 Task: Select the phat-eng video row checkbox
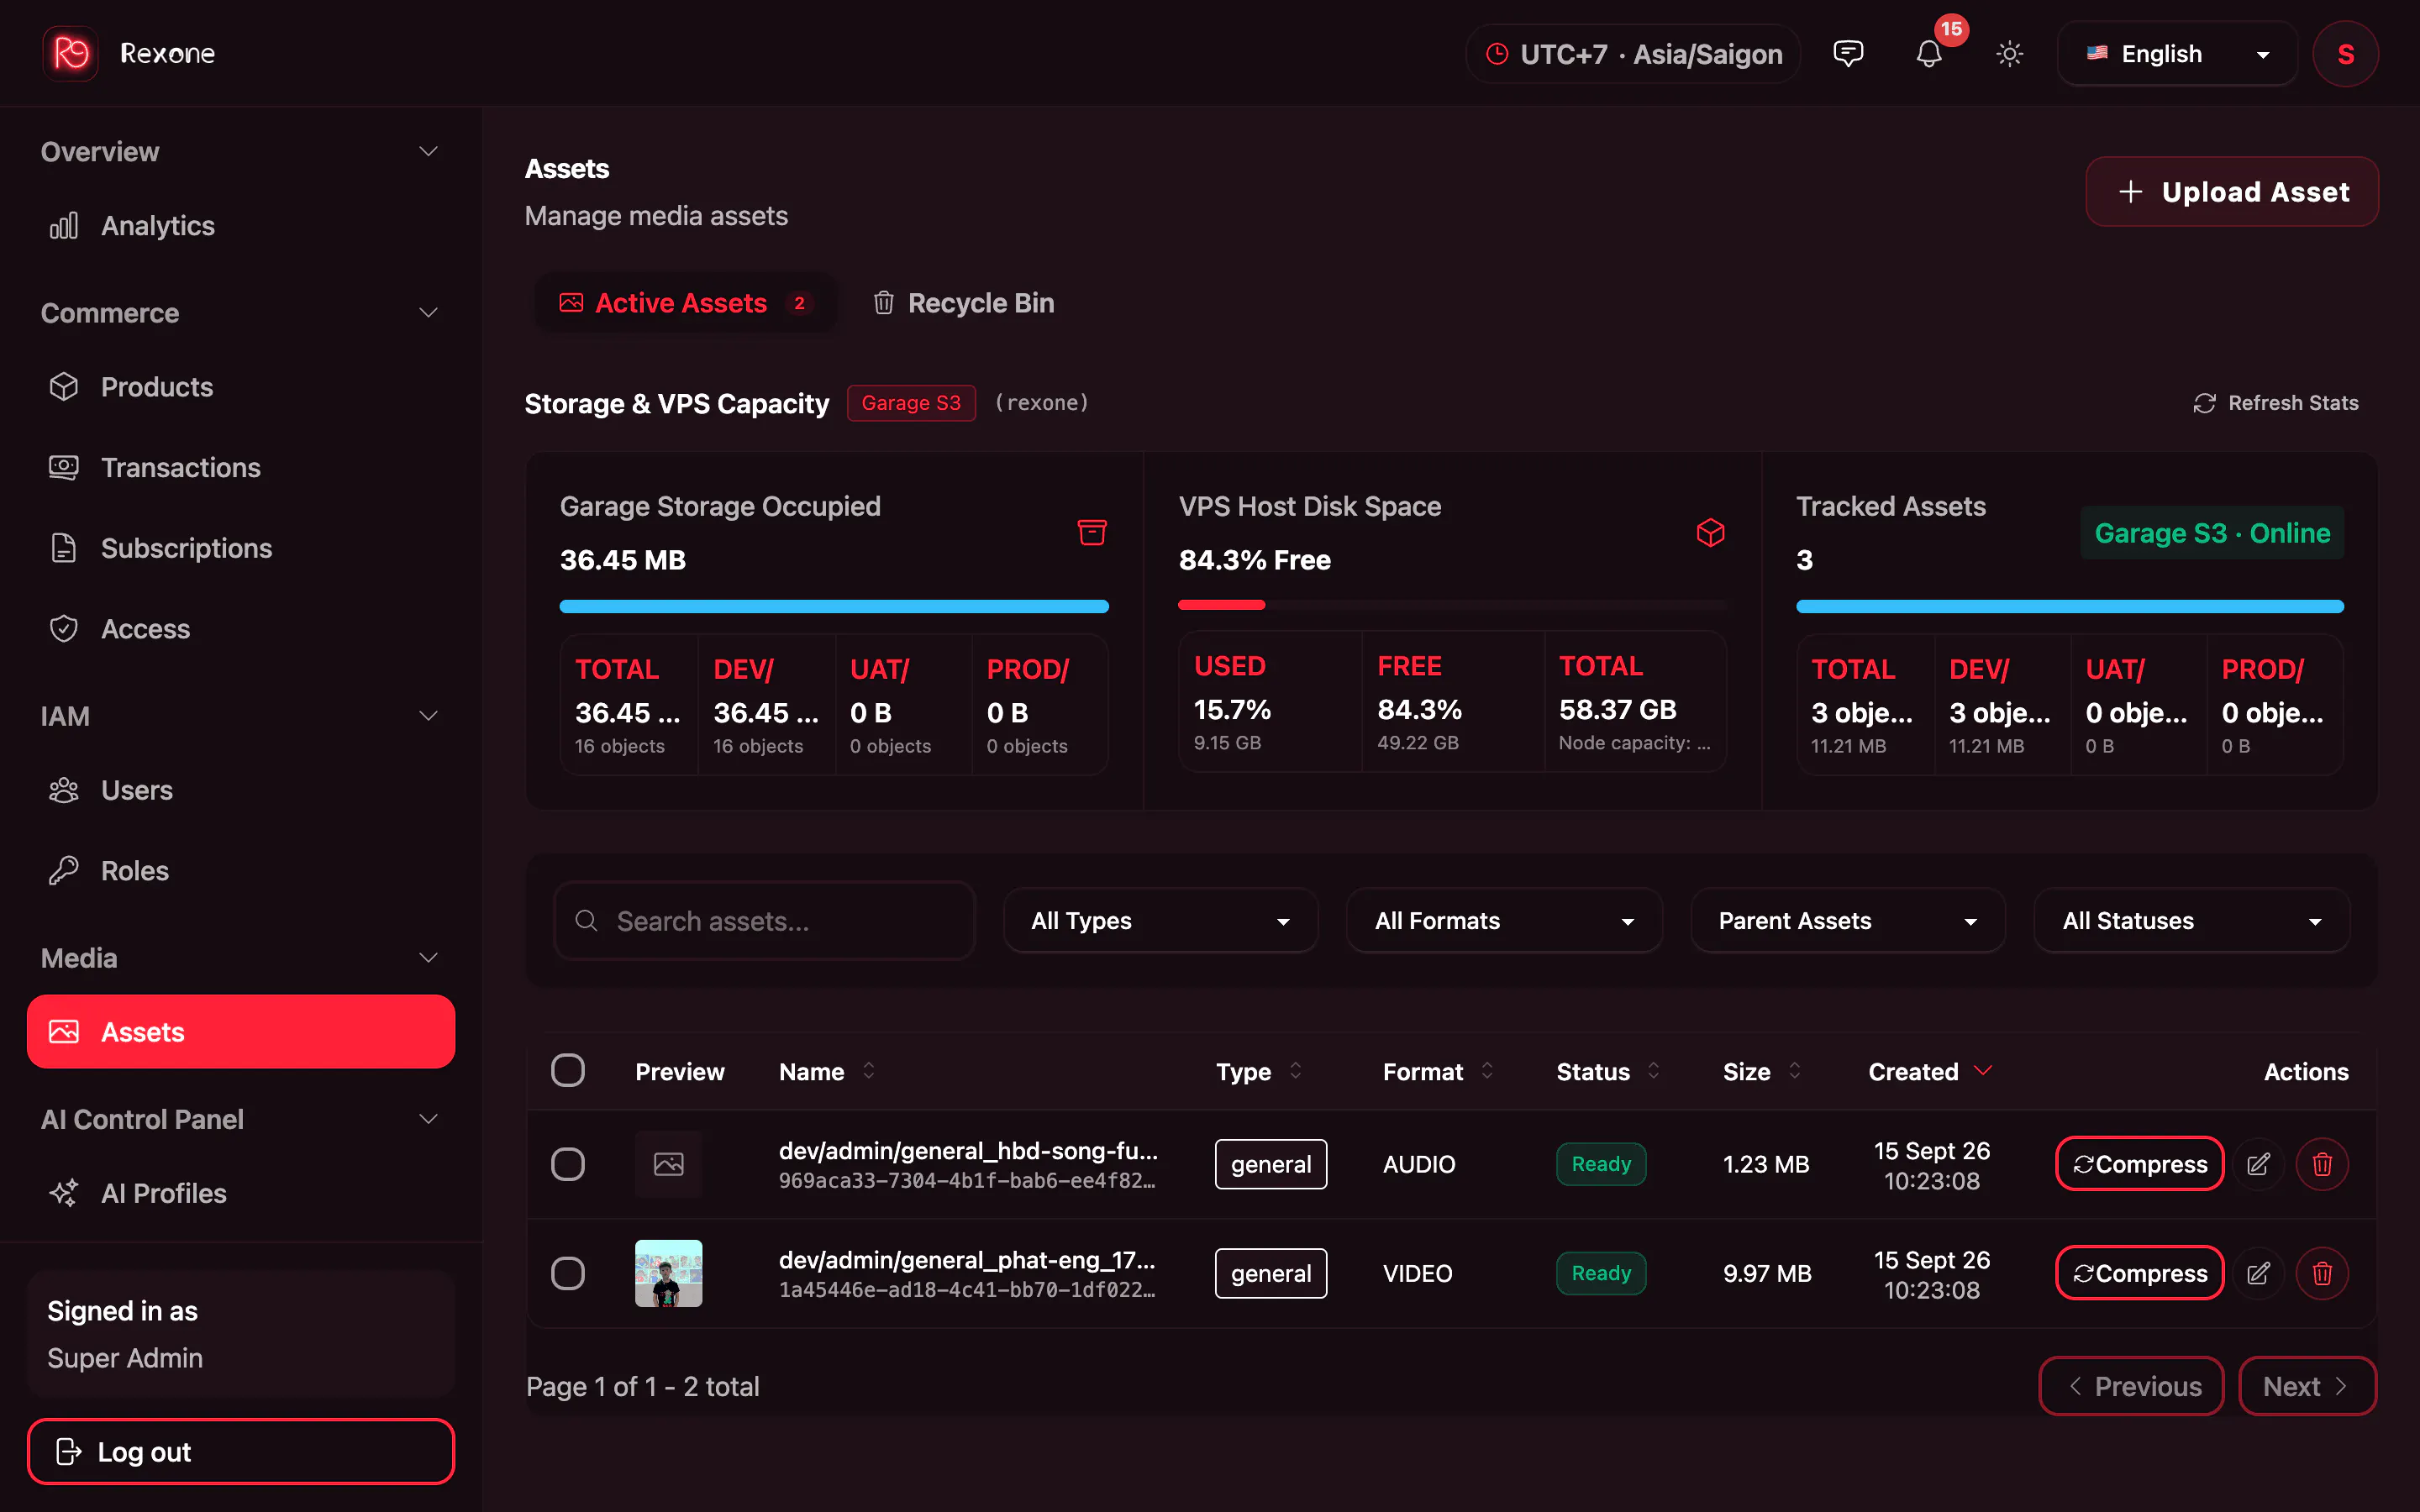point(568,1273)
